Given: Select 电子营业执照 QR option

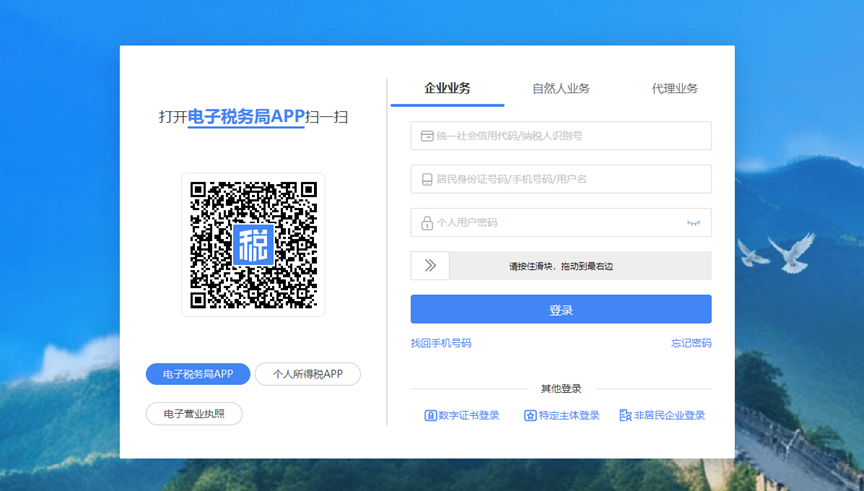Looking at the screenshot, I should coord(194,414).
